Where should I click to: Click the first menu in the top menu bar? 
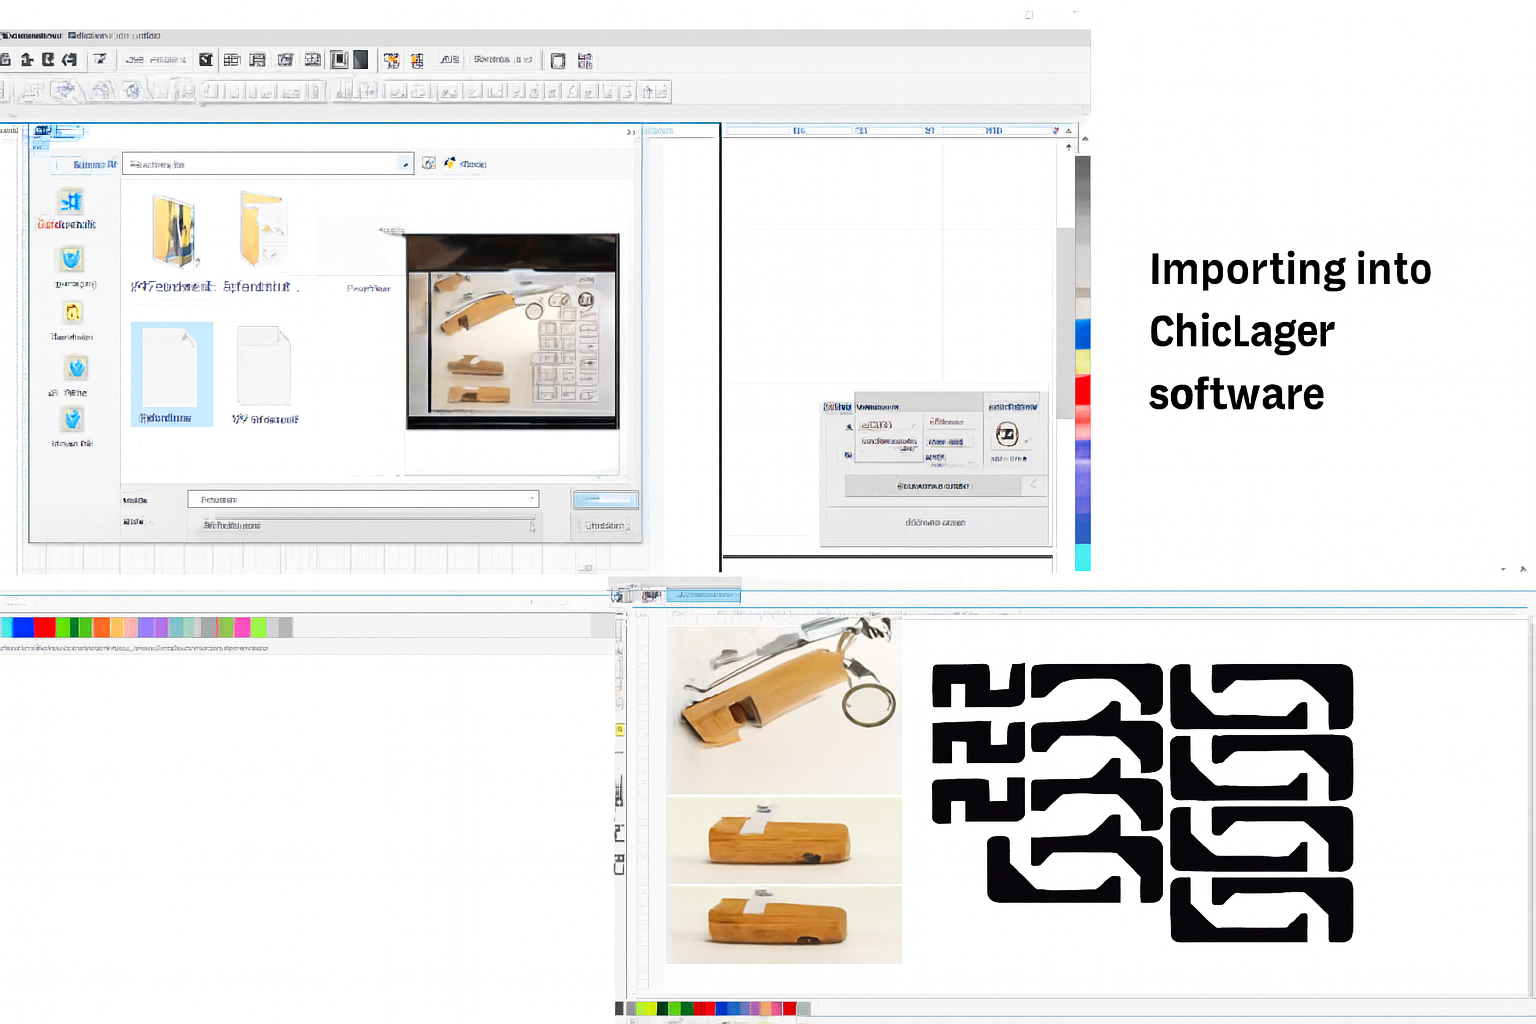point(30,35)
